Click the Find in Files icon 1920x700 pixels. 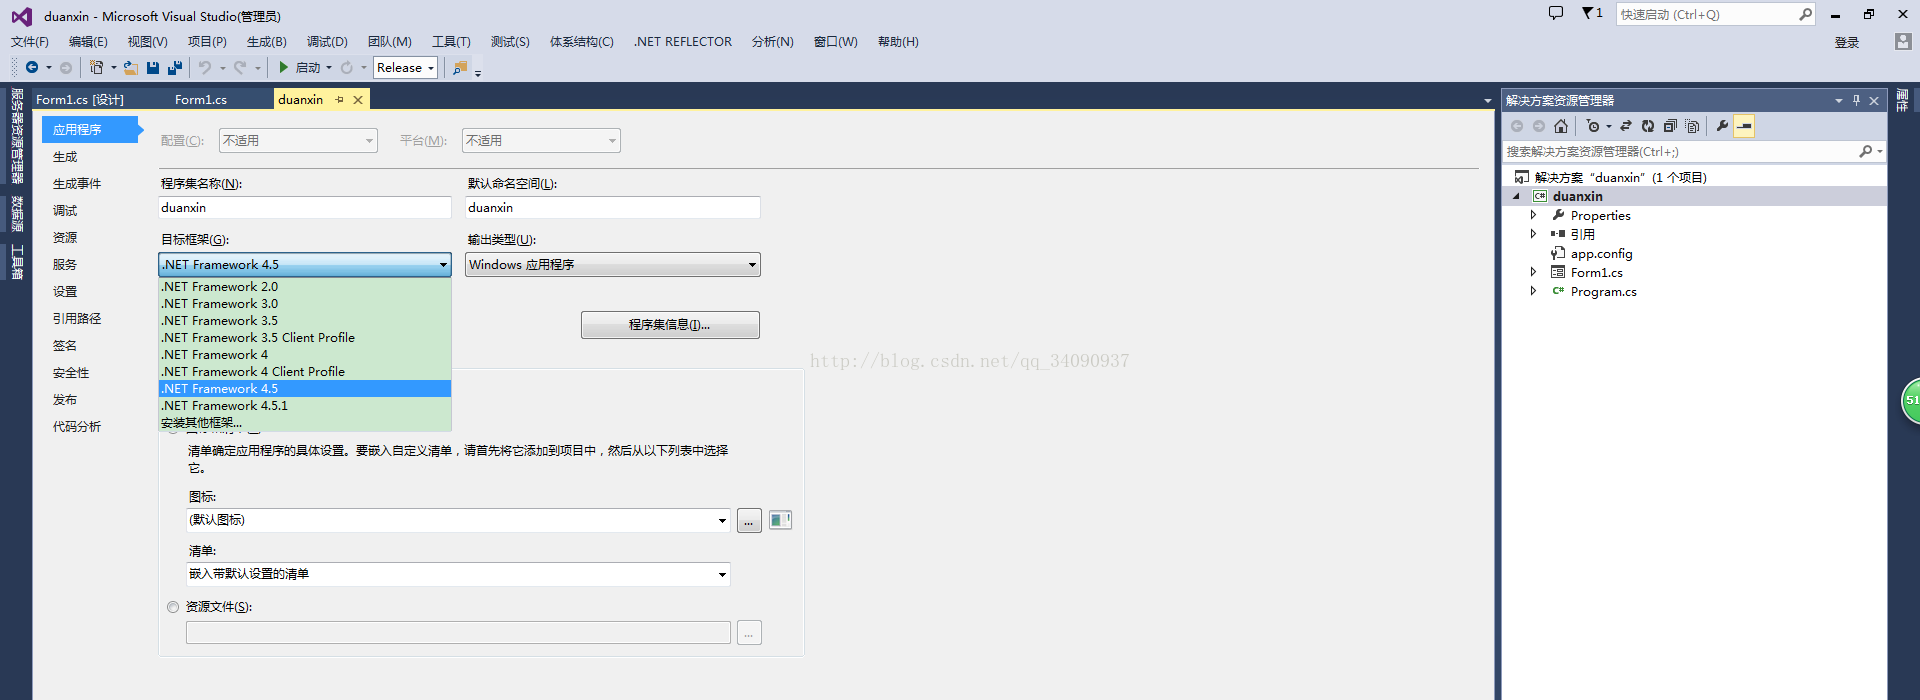pyautogui.click(x=460, y=67)
